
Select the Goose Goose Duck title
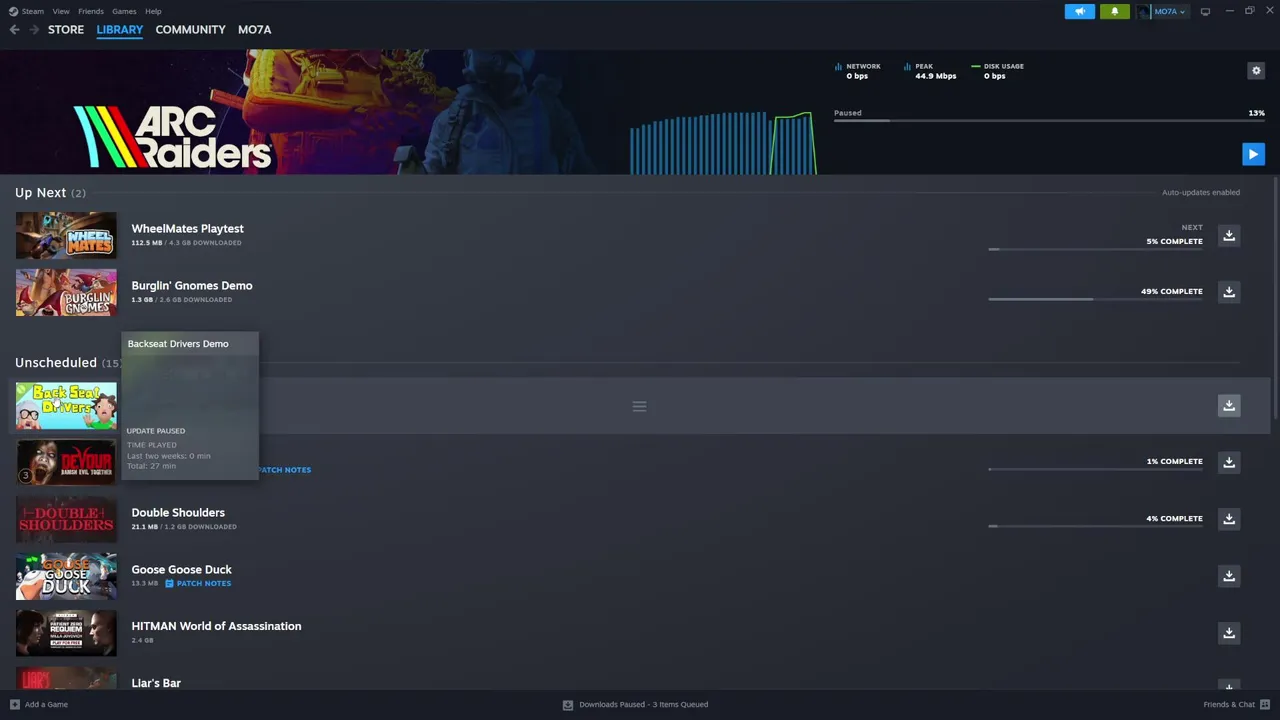181,570
